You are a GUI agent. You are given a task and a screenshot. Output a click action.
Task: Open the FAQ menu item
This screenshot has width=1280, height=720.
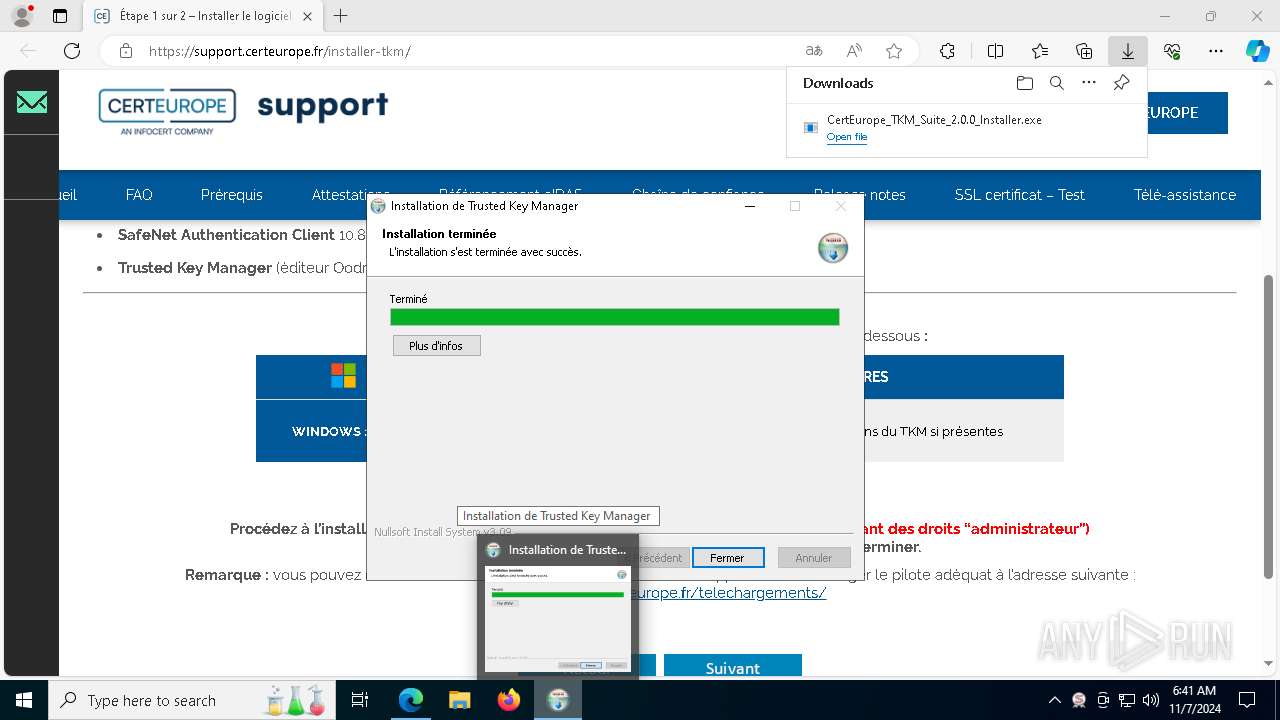pos(139,195)
